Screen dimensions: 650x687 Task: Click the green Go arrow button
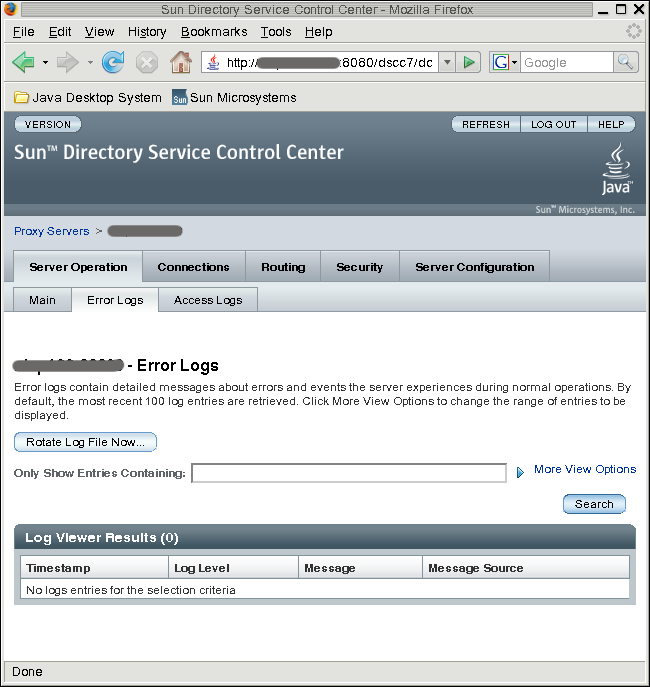coord(469,63)
